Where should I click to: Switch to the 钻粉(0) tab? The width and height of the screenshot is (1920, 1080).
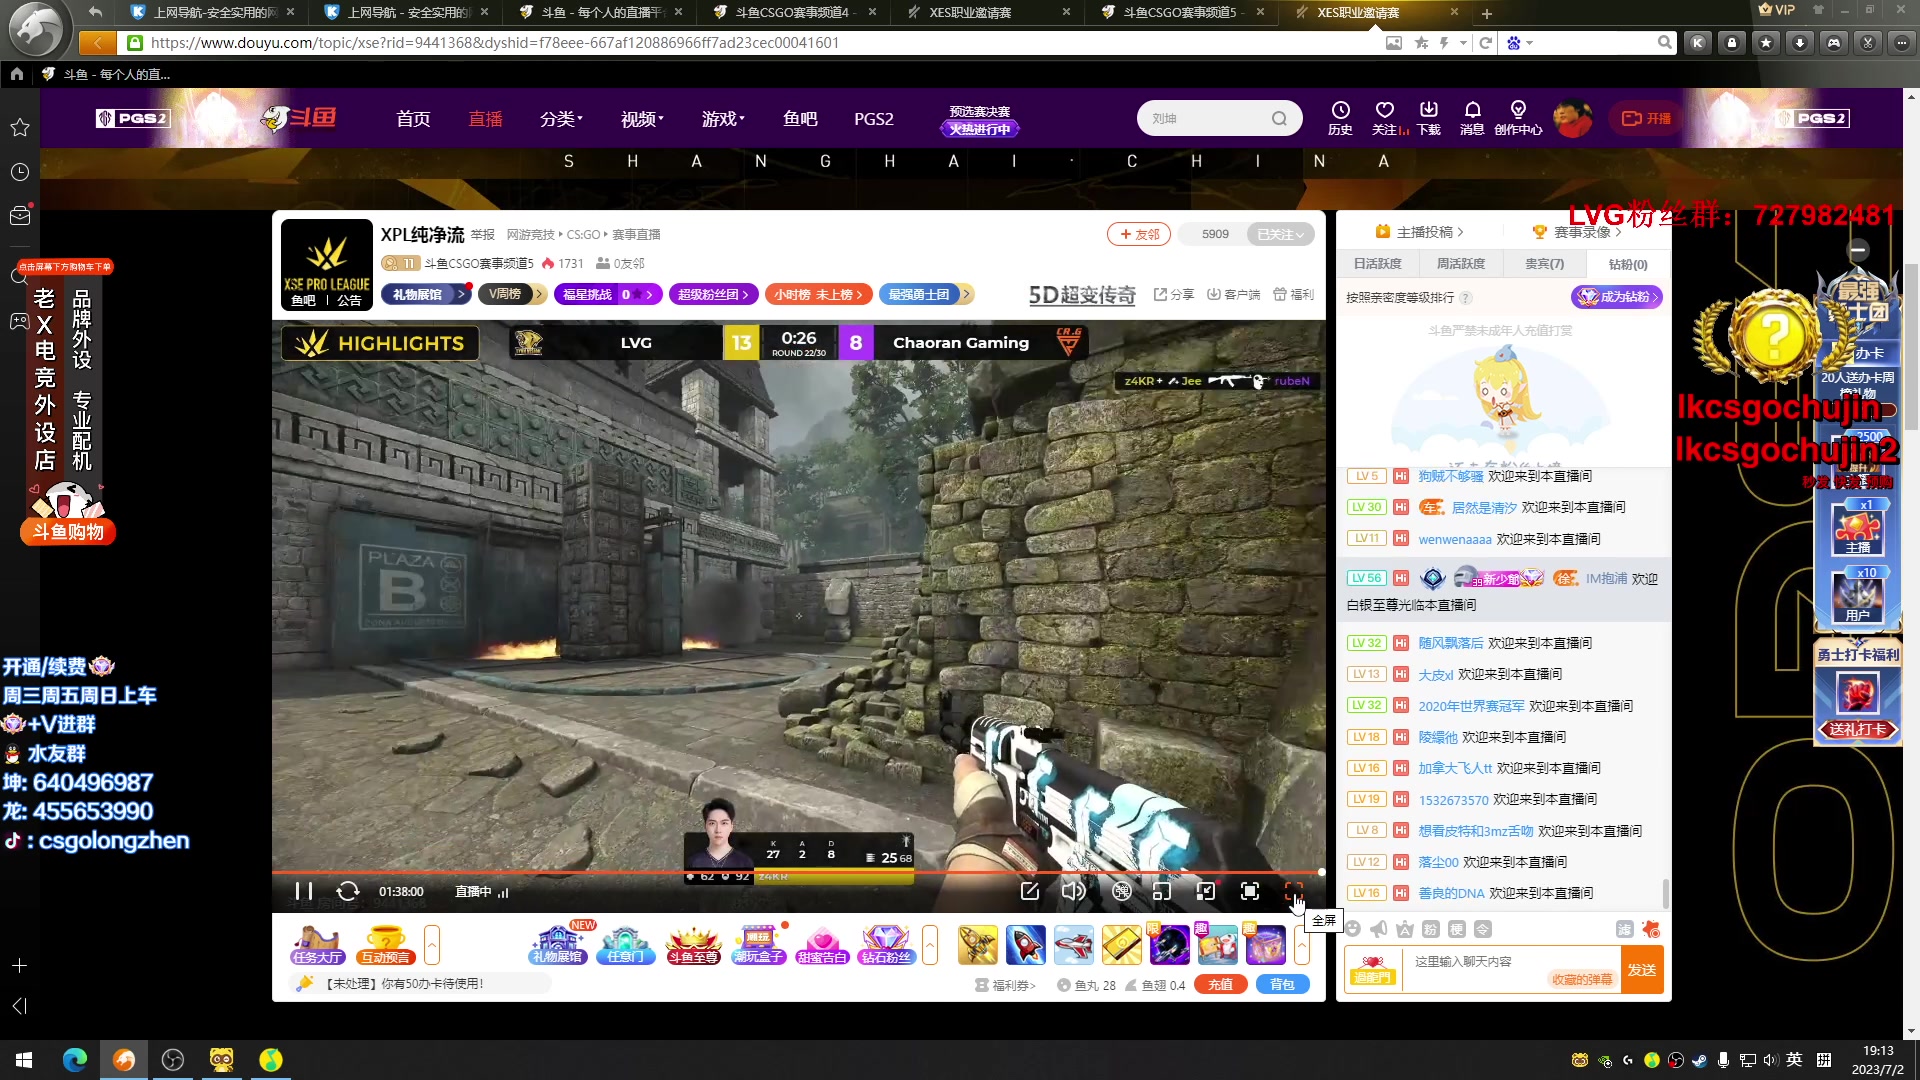coord(1628,264)
